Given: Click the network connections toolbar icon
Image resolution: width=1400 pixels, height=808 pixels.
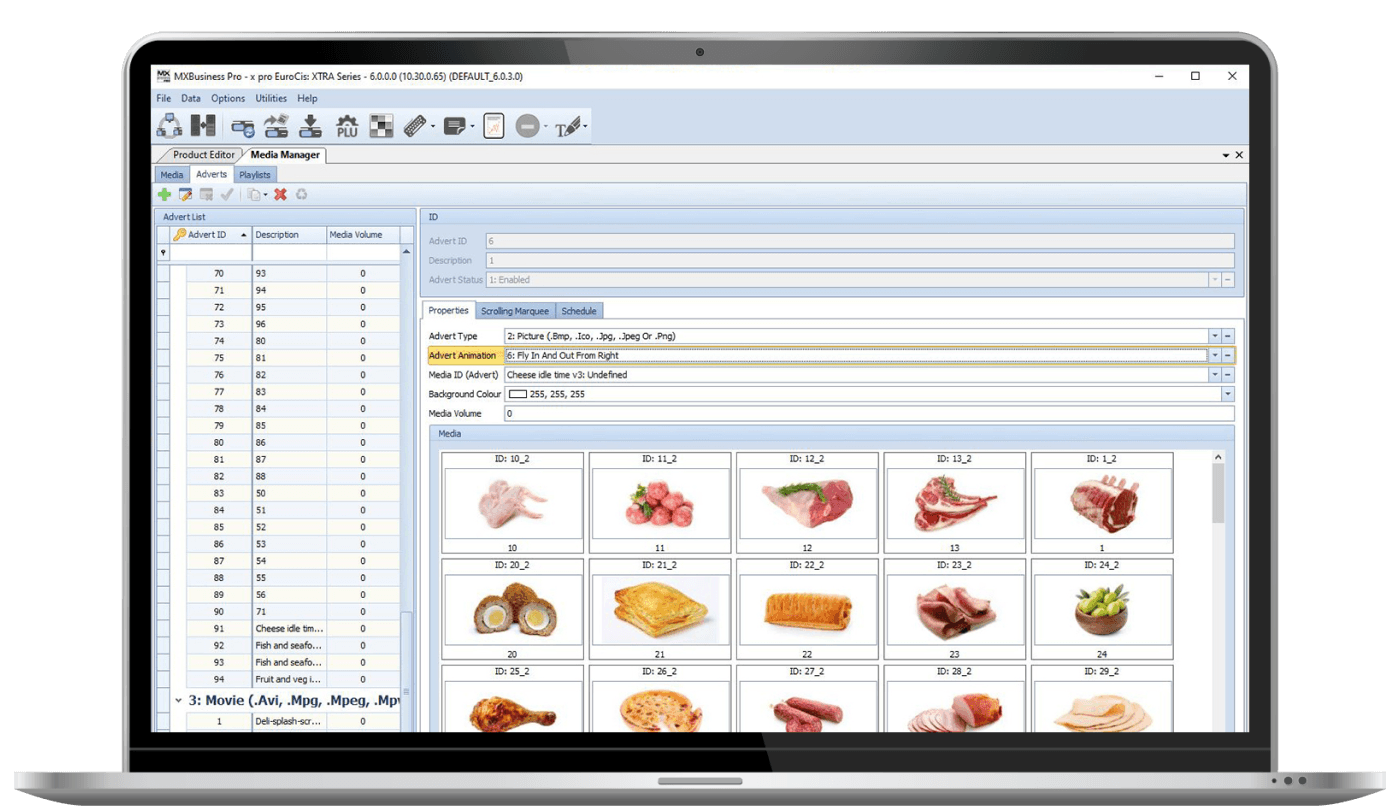Looking at the screenshot, I should pos(169,126).
